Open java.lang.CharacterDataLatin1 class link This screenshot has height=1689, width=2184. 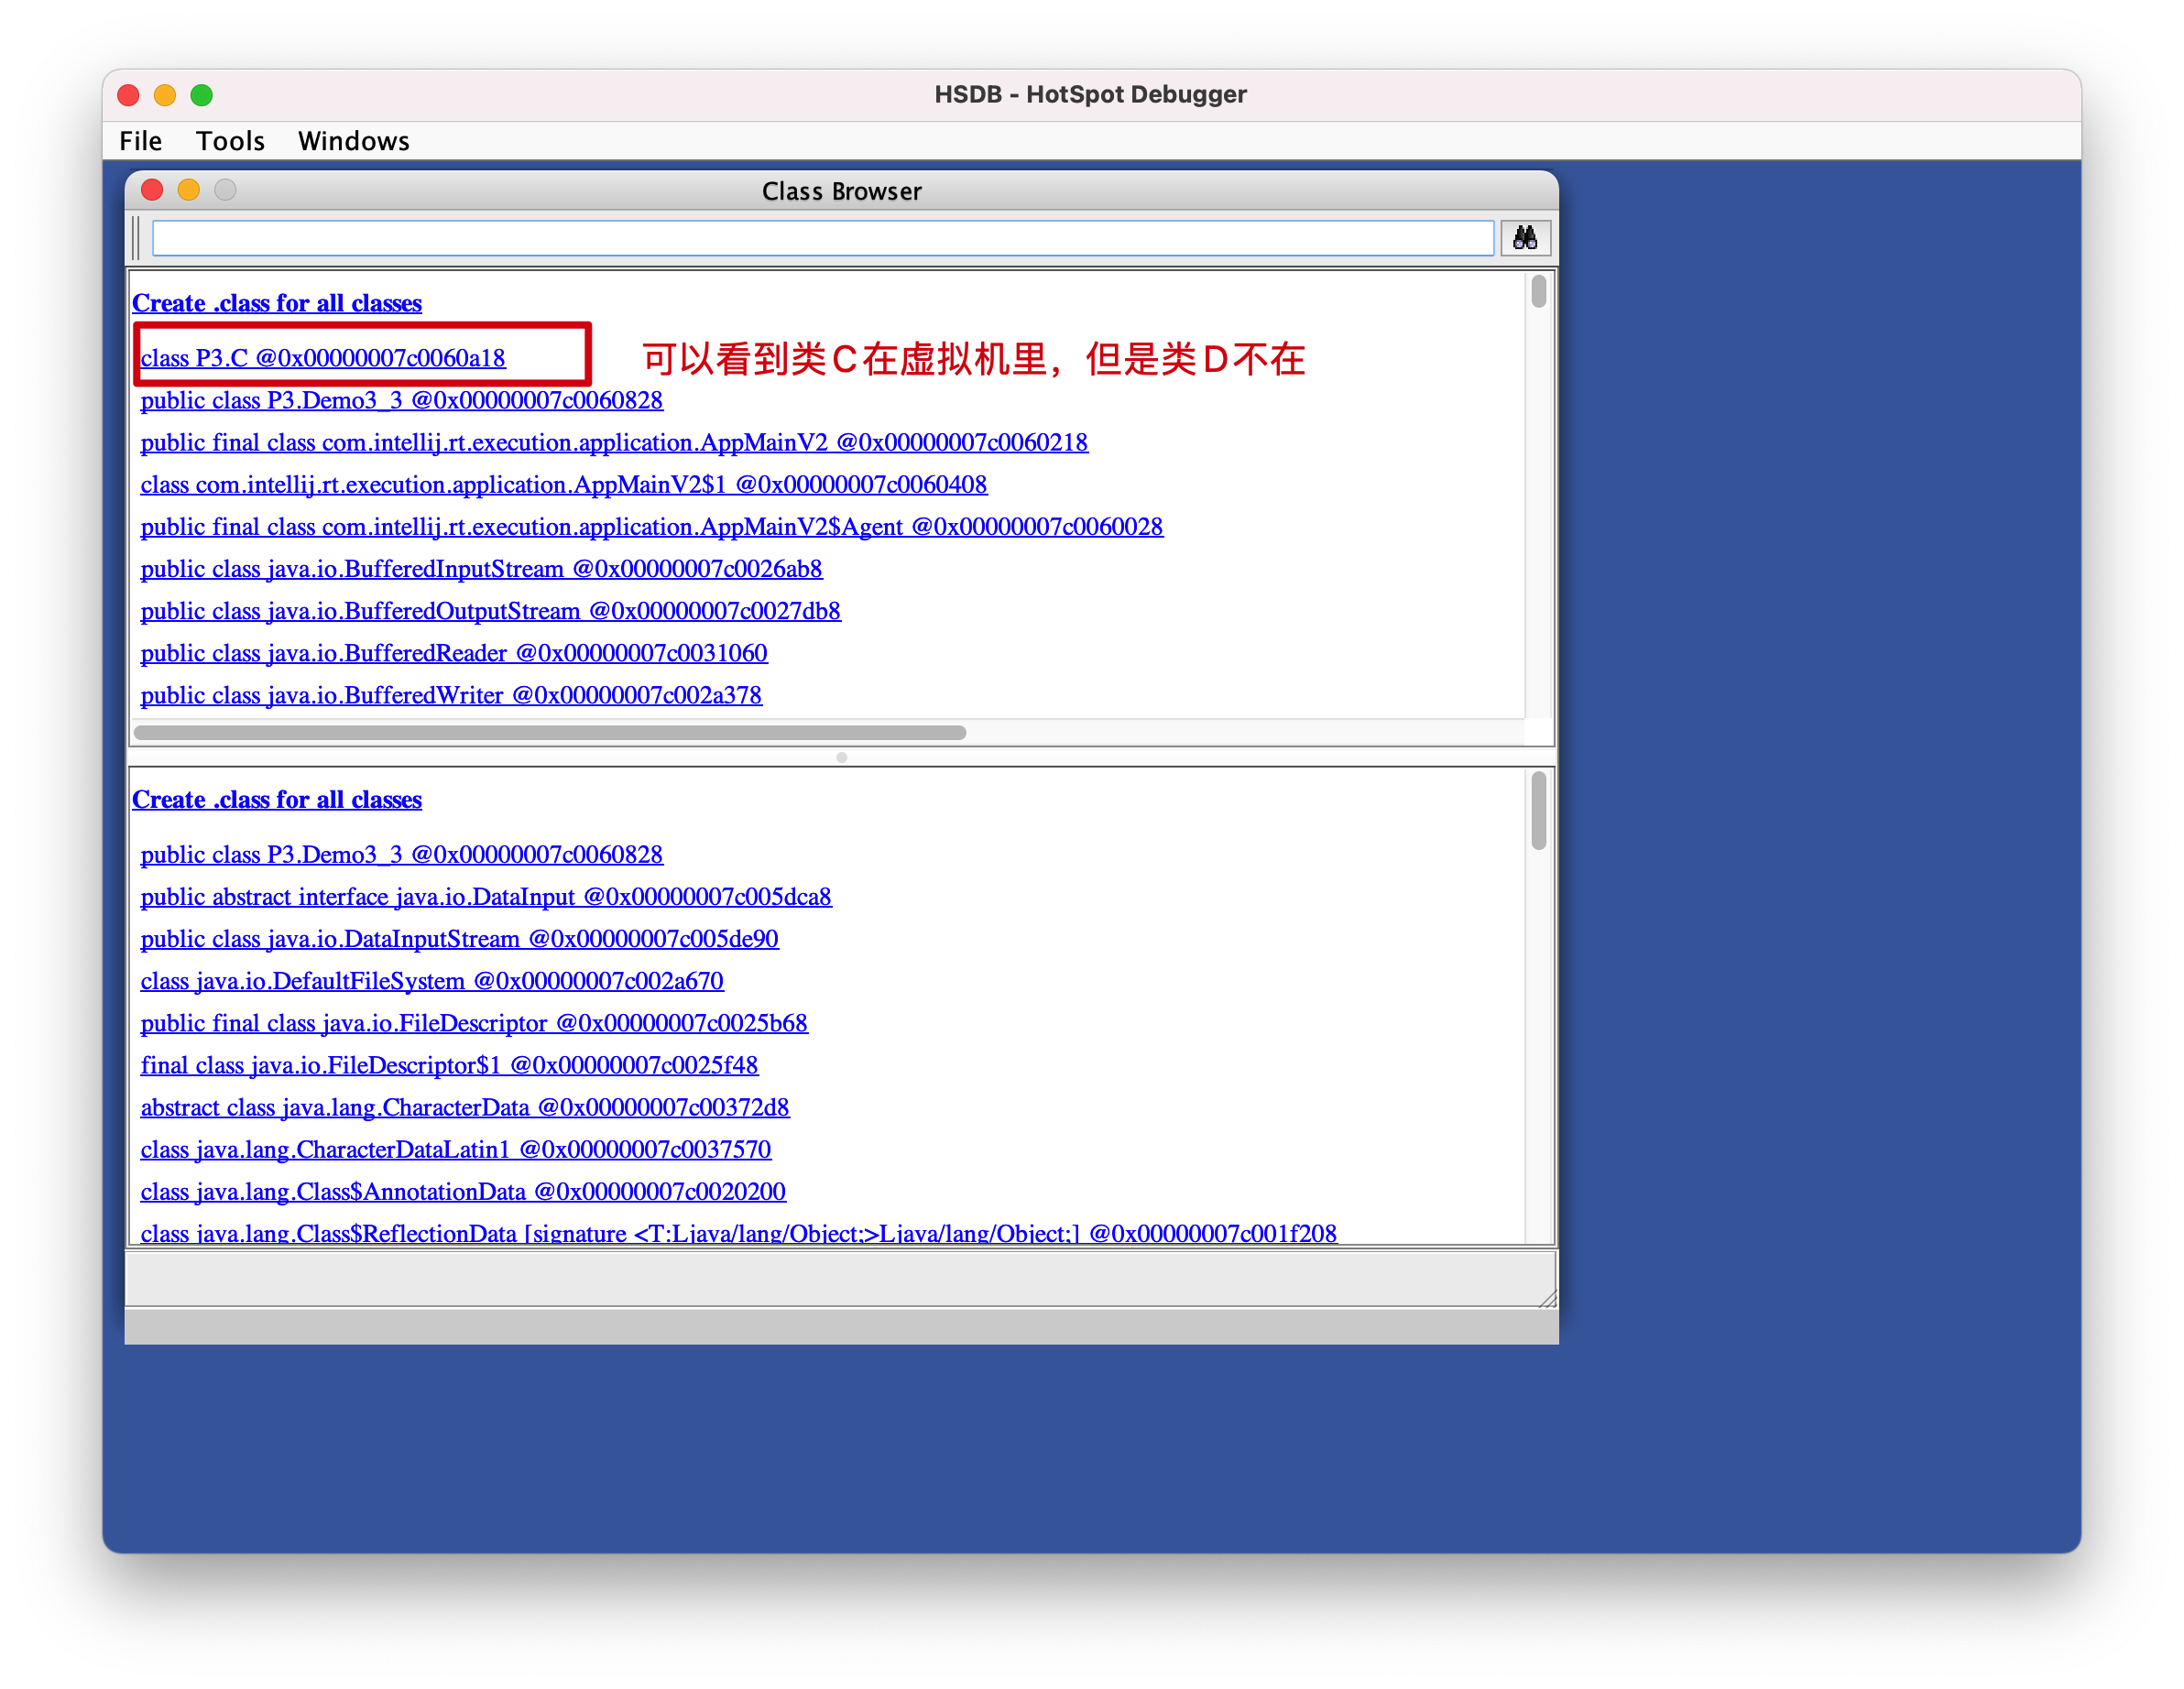click(455, 1150)
